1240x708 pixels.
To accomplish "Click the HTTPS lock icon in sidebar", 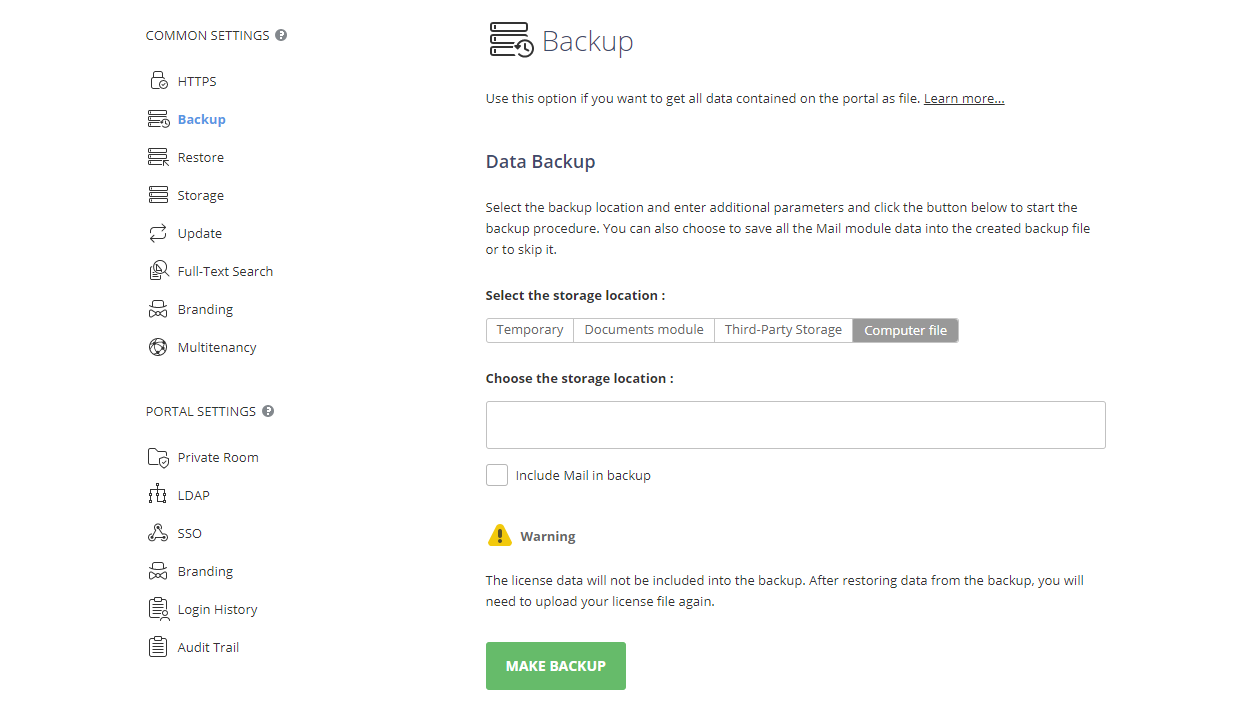I will 158,81.
